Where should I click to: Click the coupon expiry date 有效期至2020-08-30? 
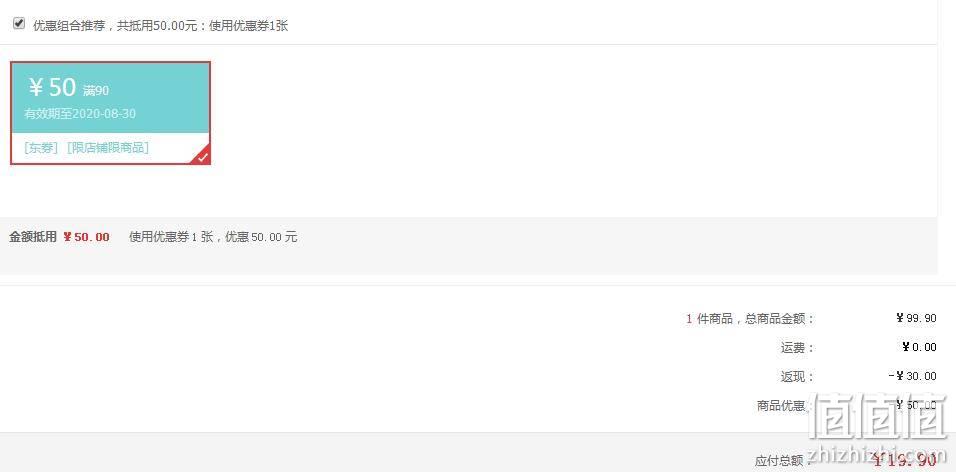[x=80, y=114]
